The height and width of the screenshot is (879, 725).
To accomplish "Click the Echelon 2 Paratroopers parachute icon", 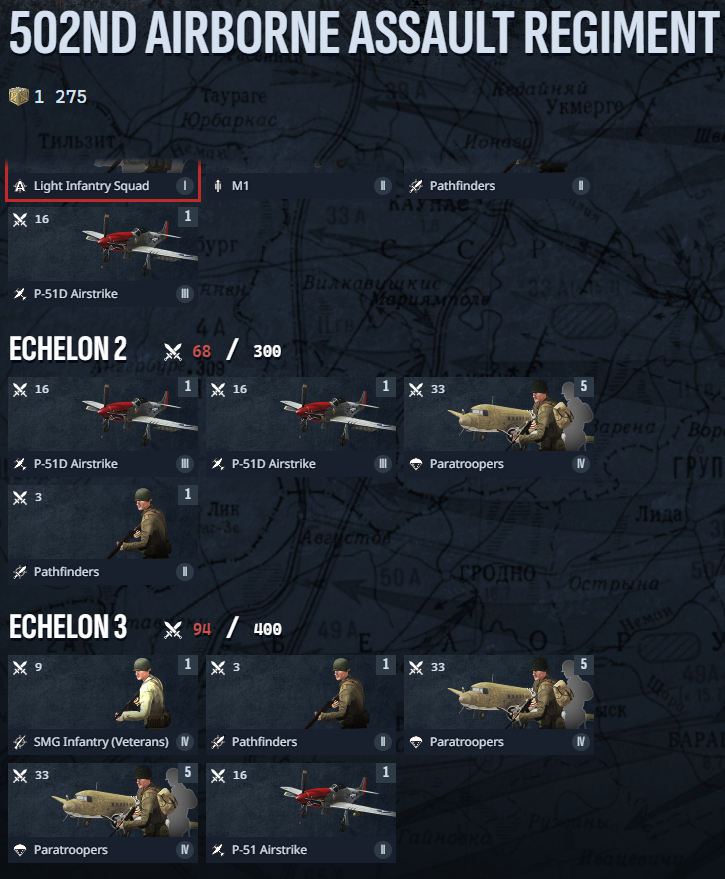I will (415, 464).
